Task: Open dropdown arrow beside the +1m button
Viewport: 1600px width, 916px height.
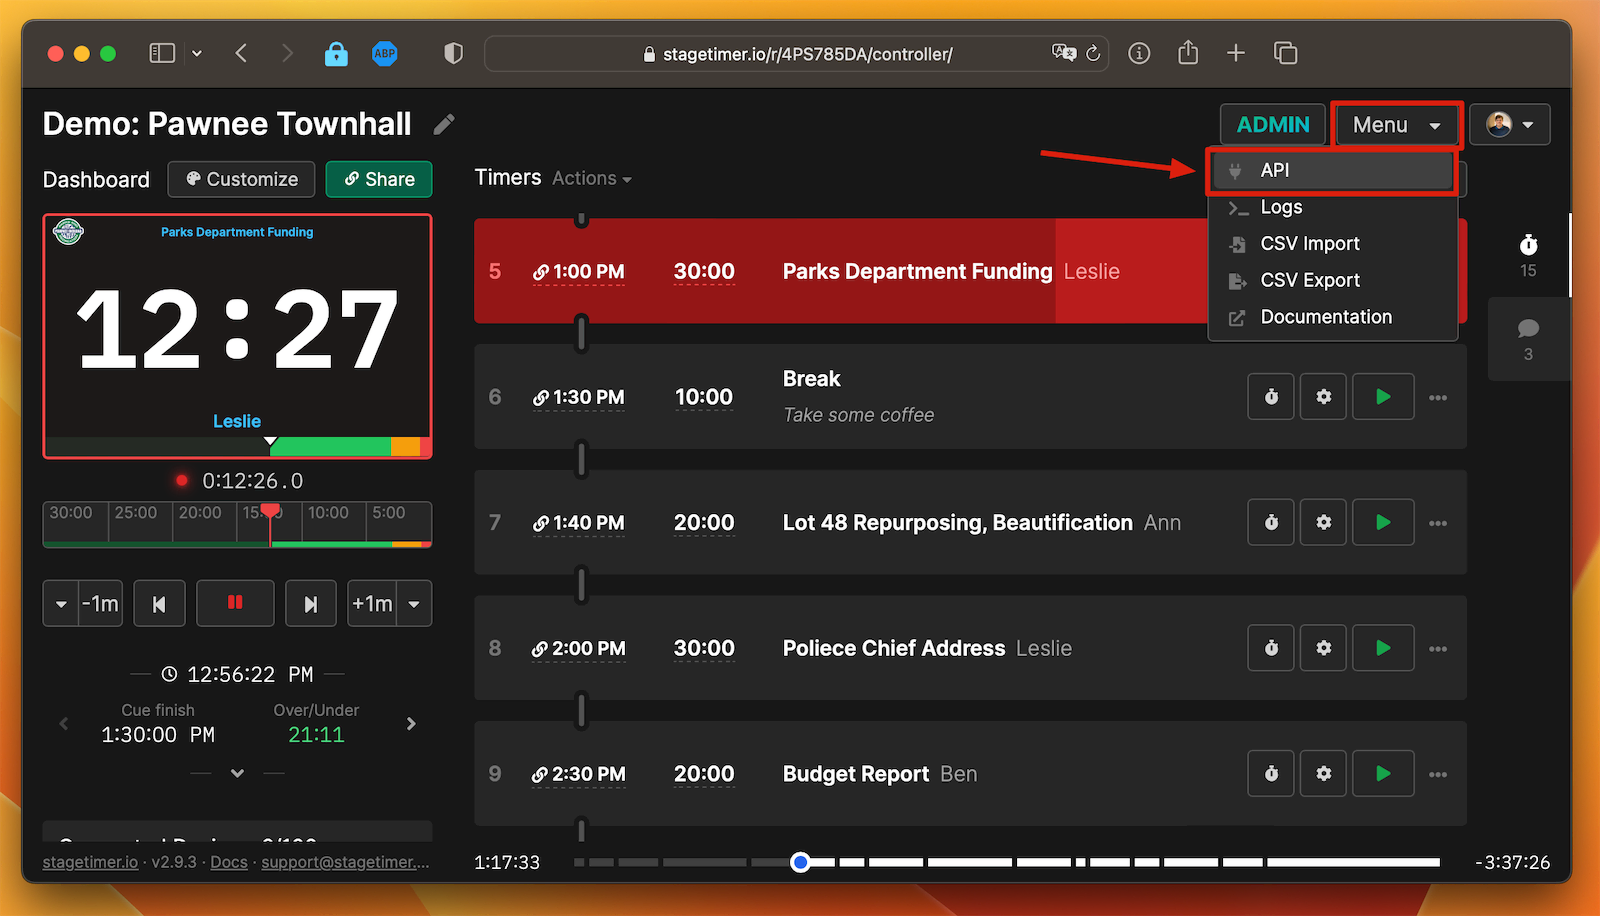Action: pos(414,604)
